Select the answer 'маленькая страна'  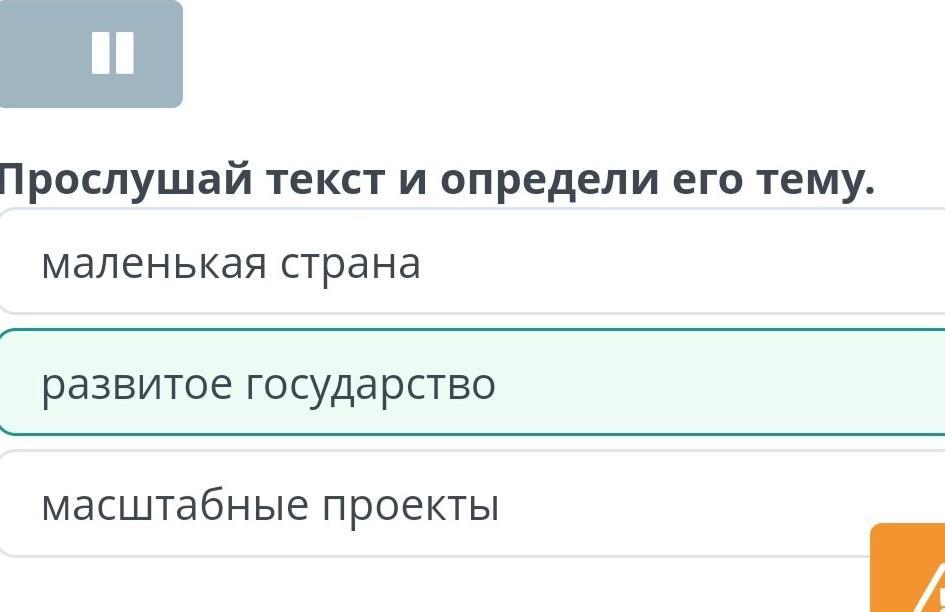click(230, 264)
